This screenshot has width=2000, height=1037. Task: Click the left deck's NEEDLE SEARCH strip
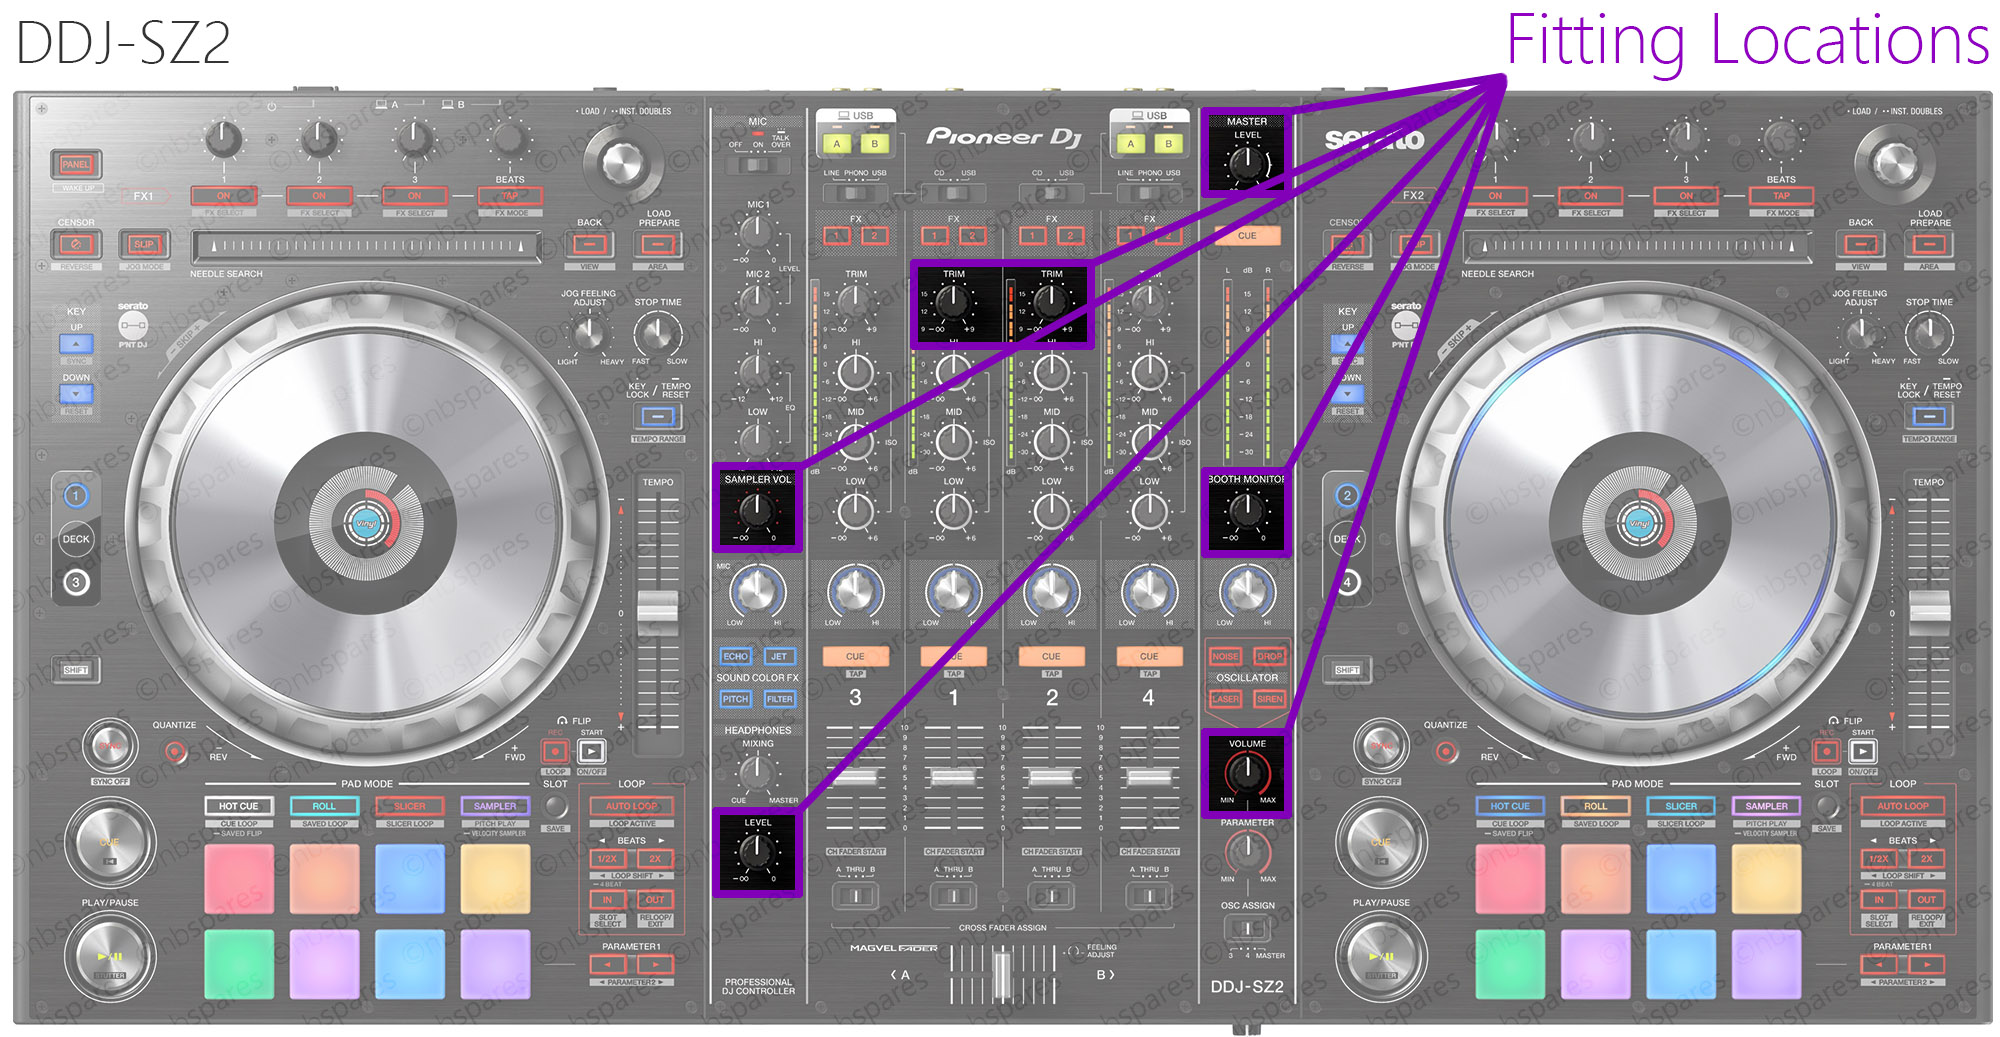367,246
